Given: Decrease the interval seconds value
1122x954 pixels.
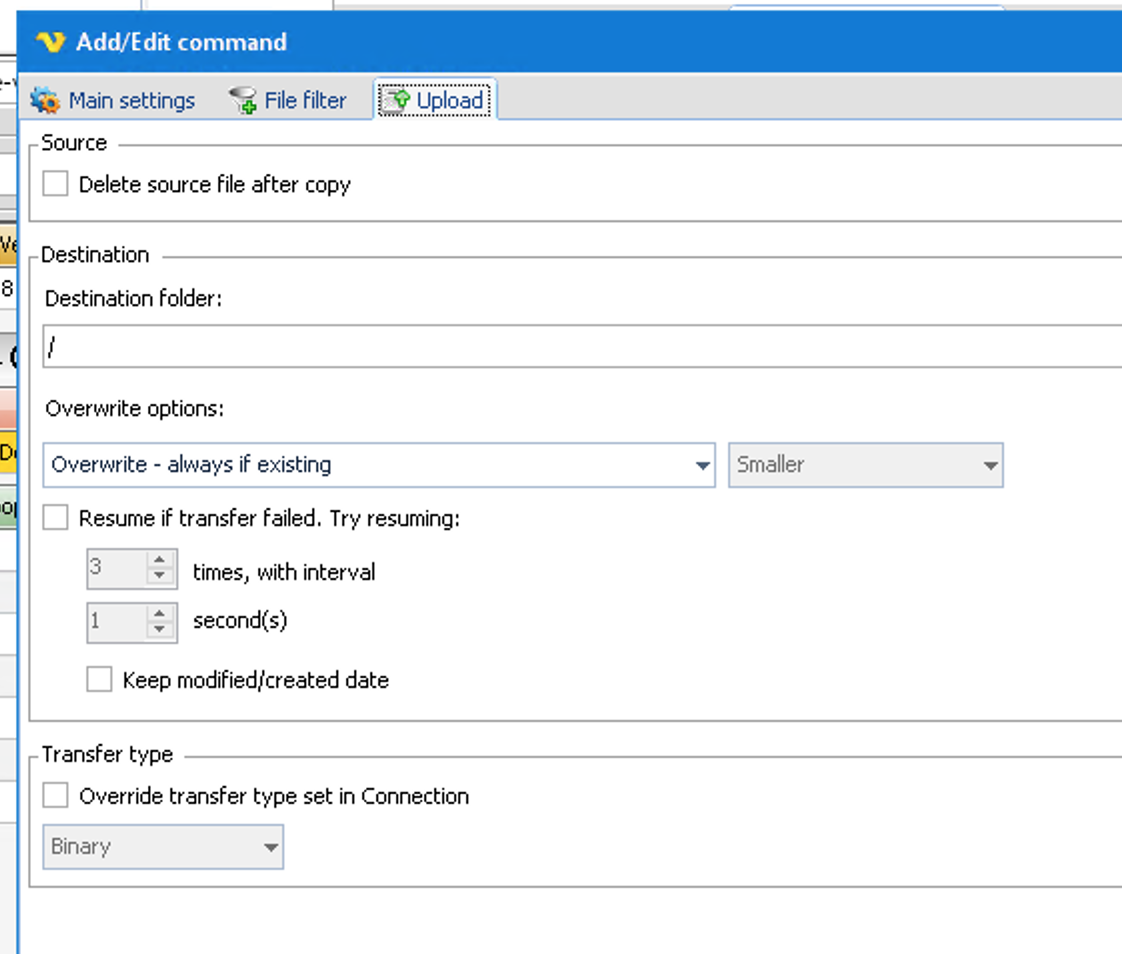Looking at the screenshot, I should [160, 629].
